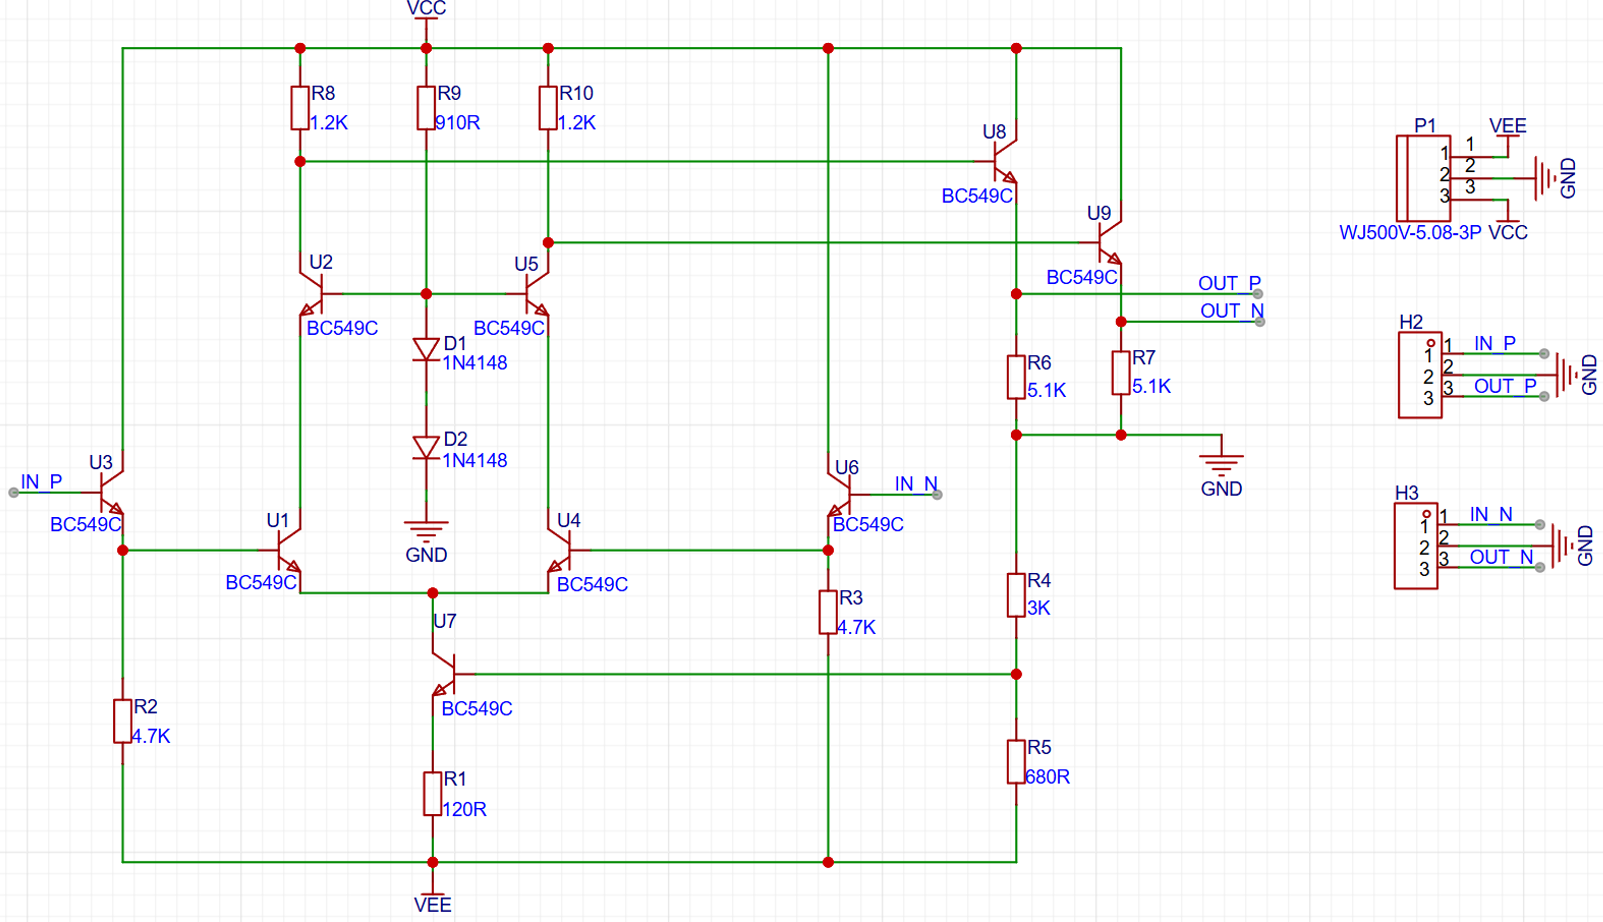Select resistor R5 body

pyautogui.click(x=1016, y=762)
